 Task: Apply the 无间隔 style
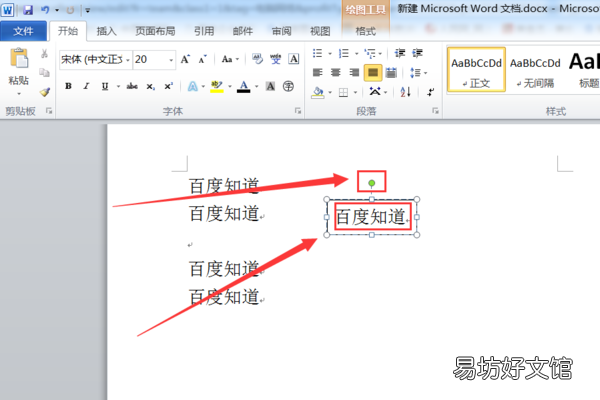pyautogui.click(x=535, y=70)
